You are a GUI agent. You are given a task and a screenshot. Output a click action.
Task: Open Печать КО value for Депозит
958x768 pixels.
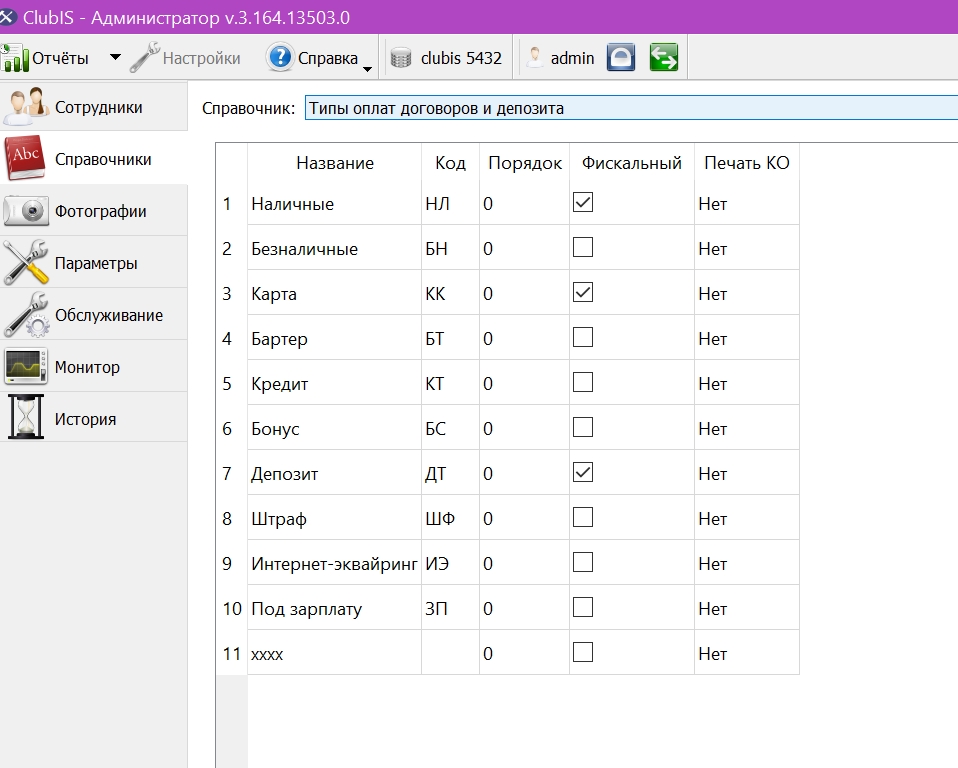[x=747, y=472]
